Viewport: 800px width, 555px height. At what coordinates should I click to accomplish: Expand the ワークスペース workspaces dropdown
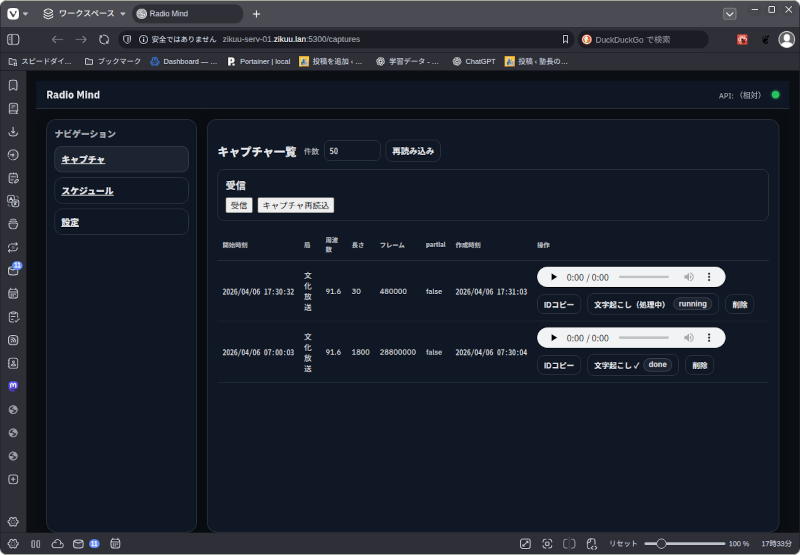[x=84, y=14]
